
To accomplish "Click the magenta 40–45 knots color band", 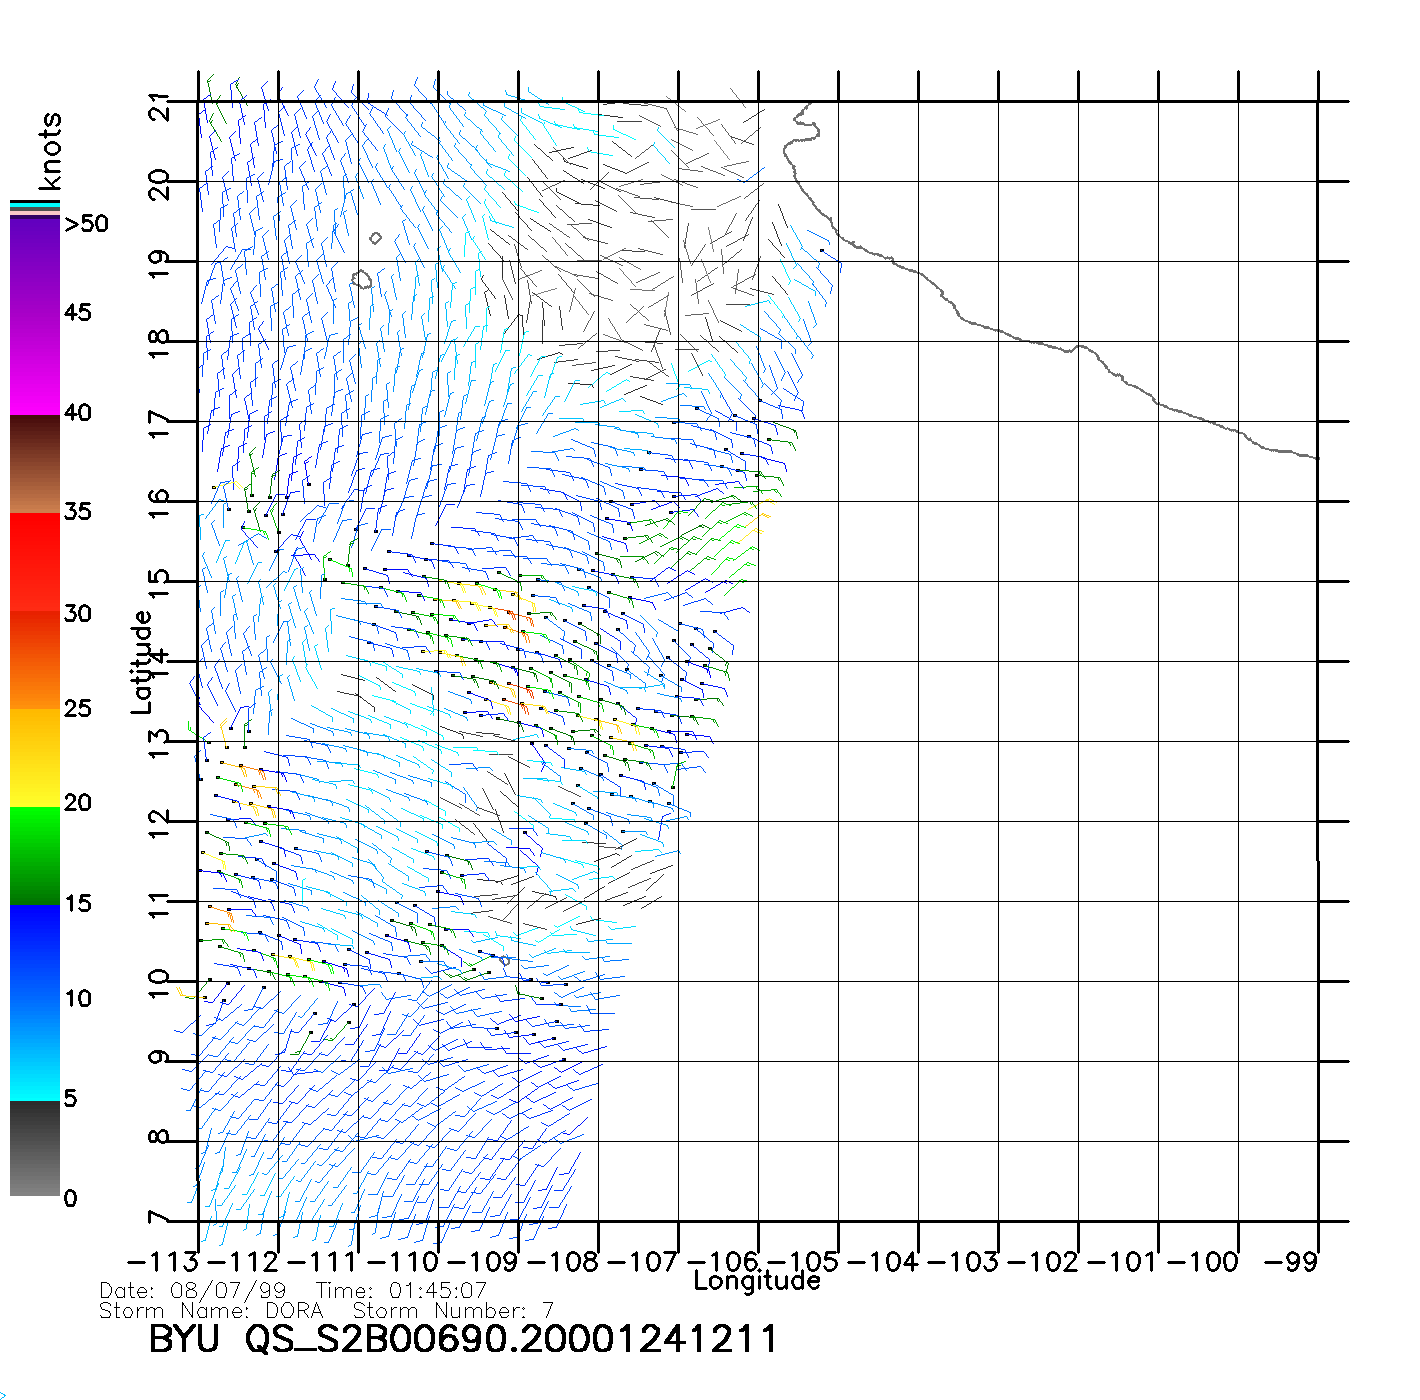I will pos(35,365).
